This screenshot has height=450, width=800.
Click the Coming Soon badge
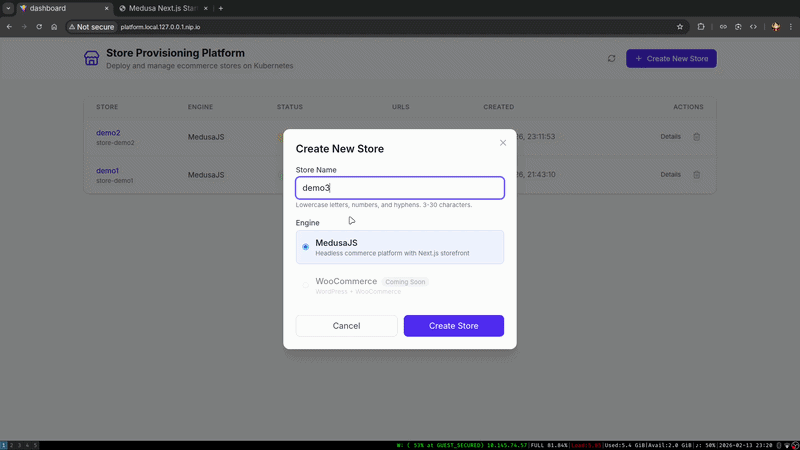pos(405,282)
